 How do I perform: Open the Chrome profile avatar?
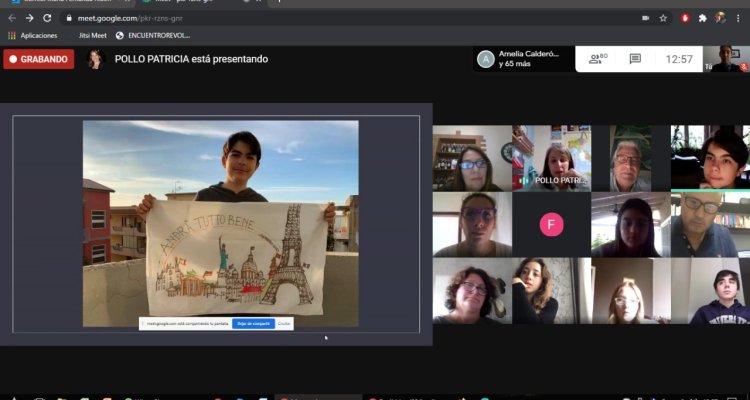720,18
